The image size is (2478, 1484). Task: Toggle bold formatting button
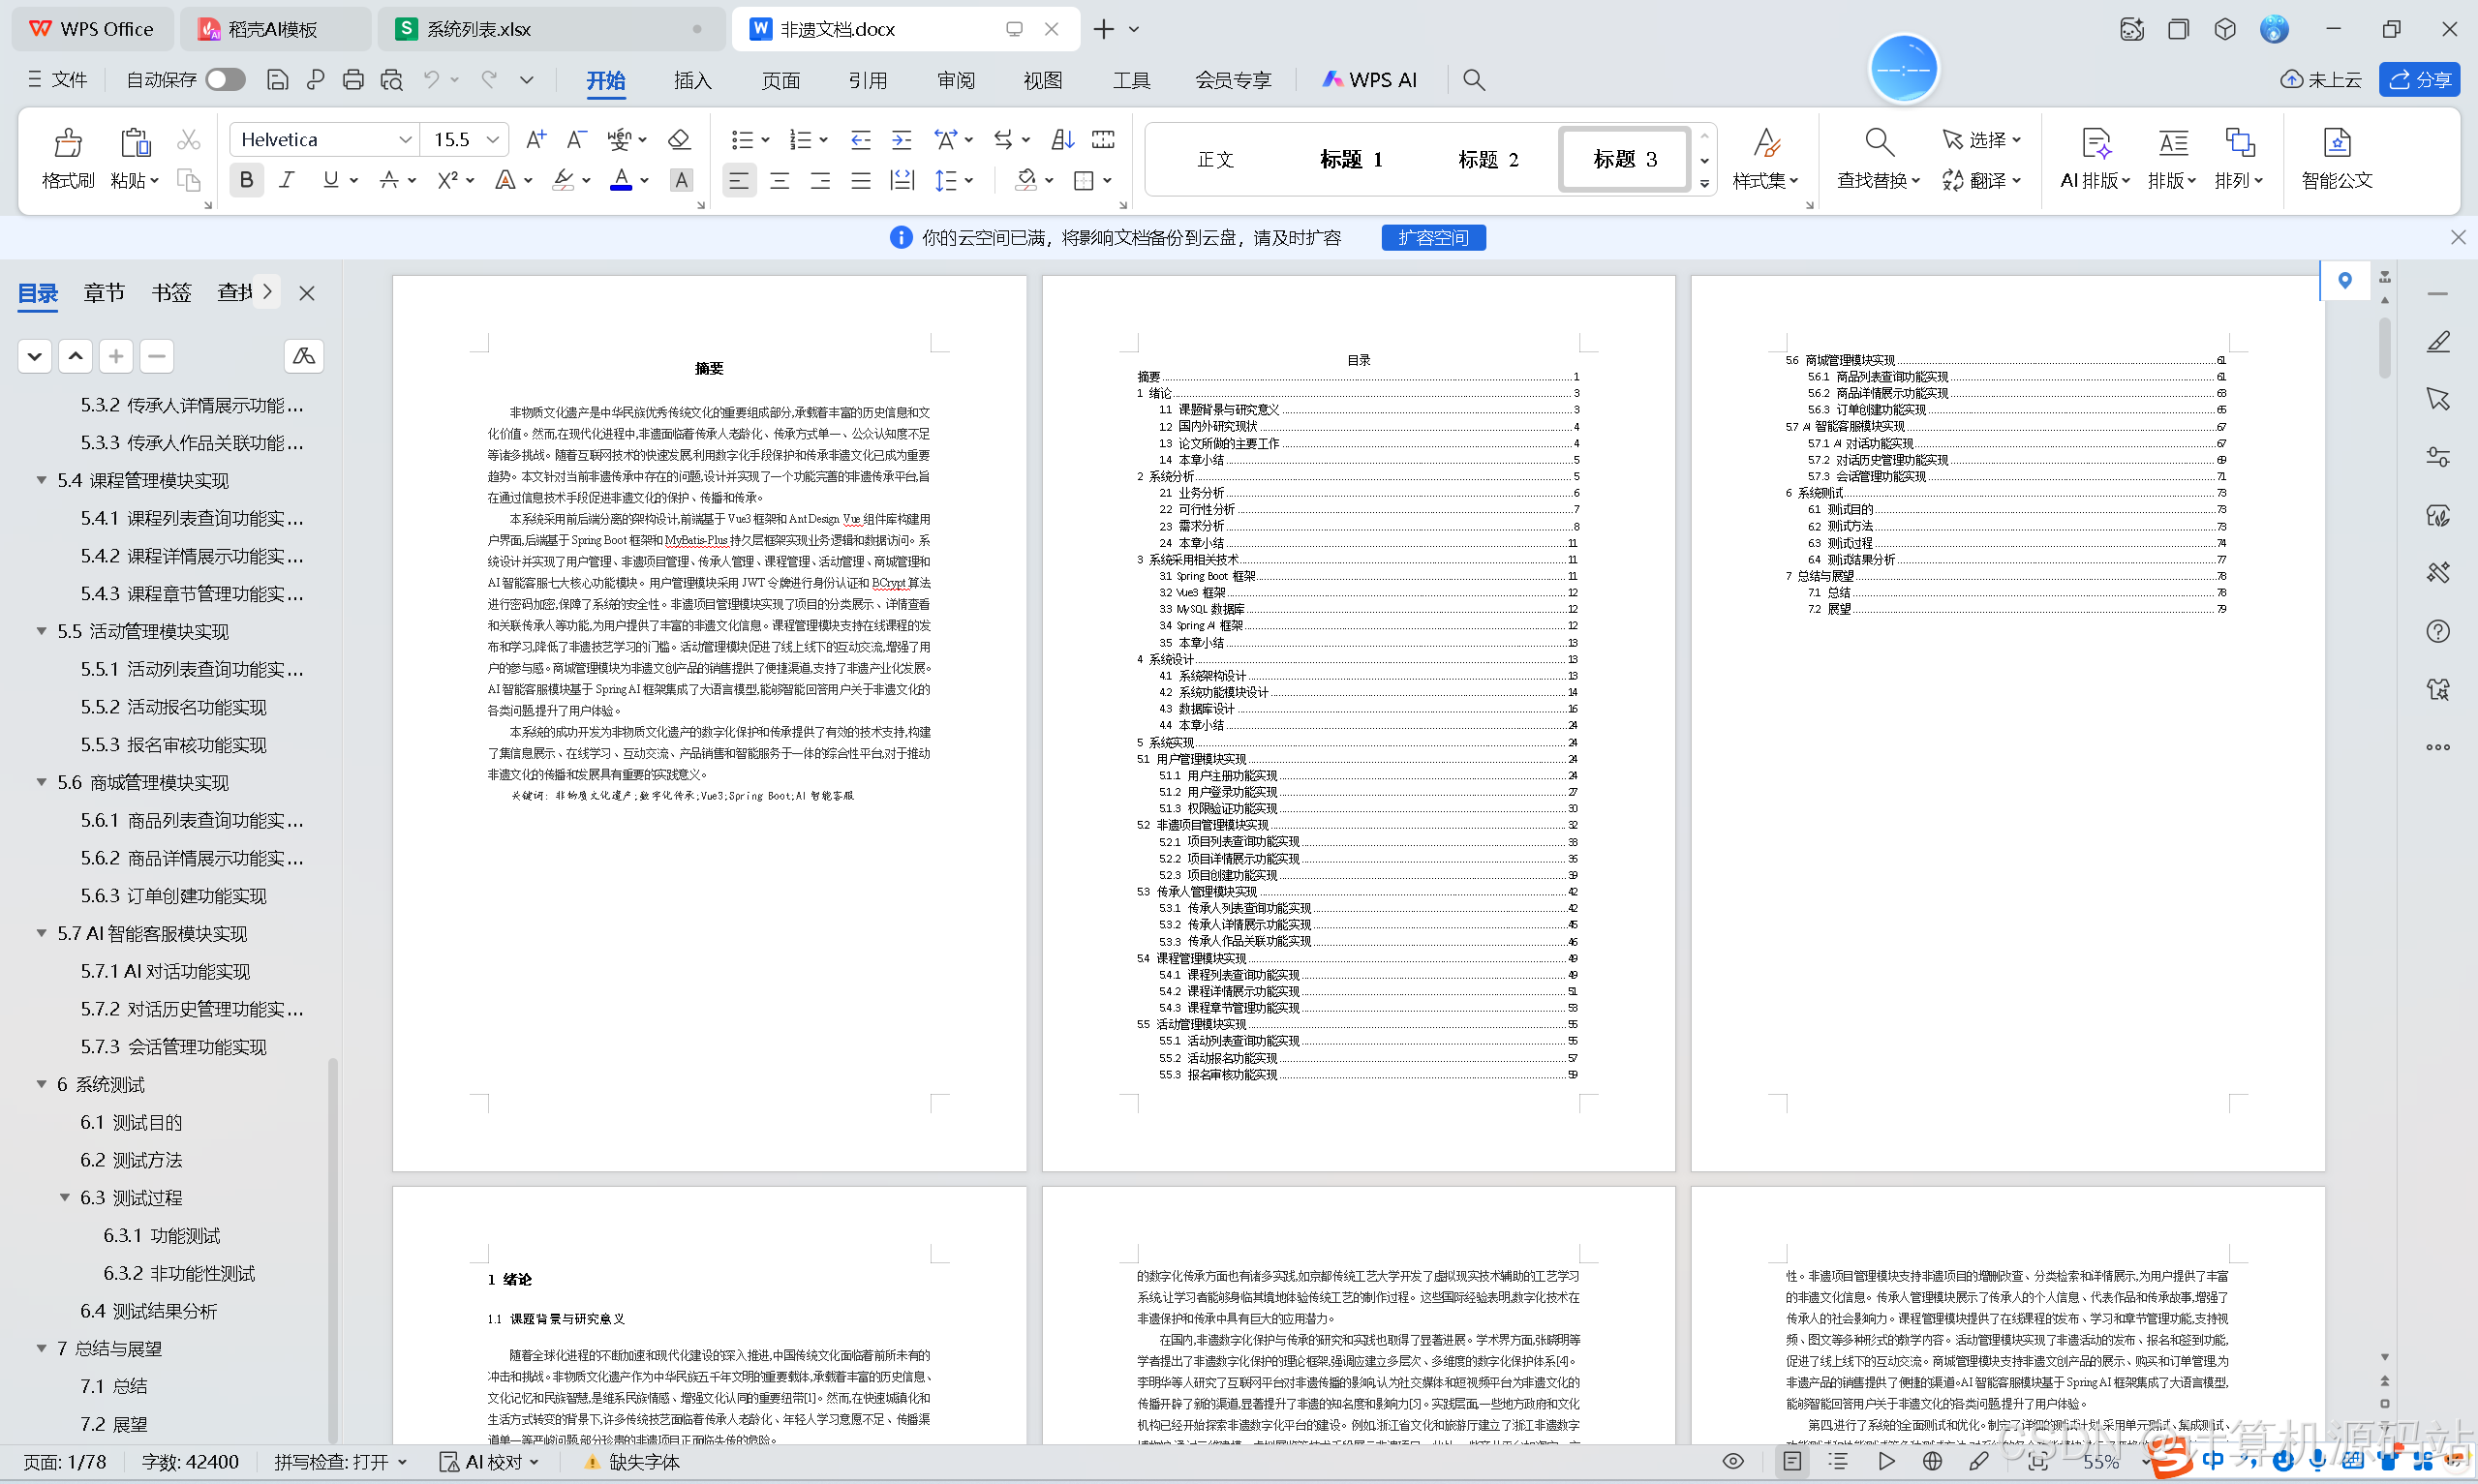246,180
